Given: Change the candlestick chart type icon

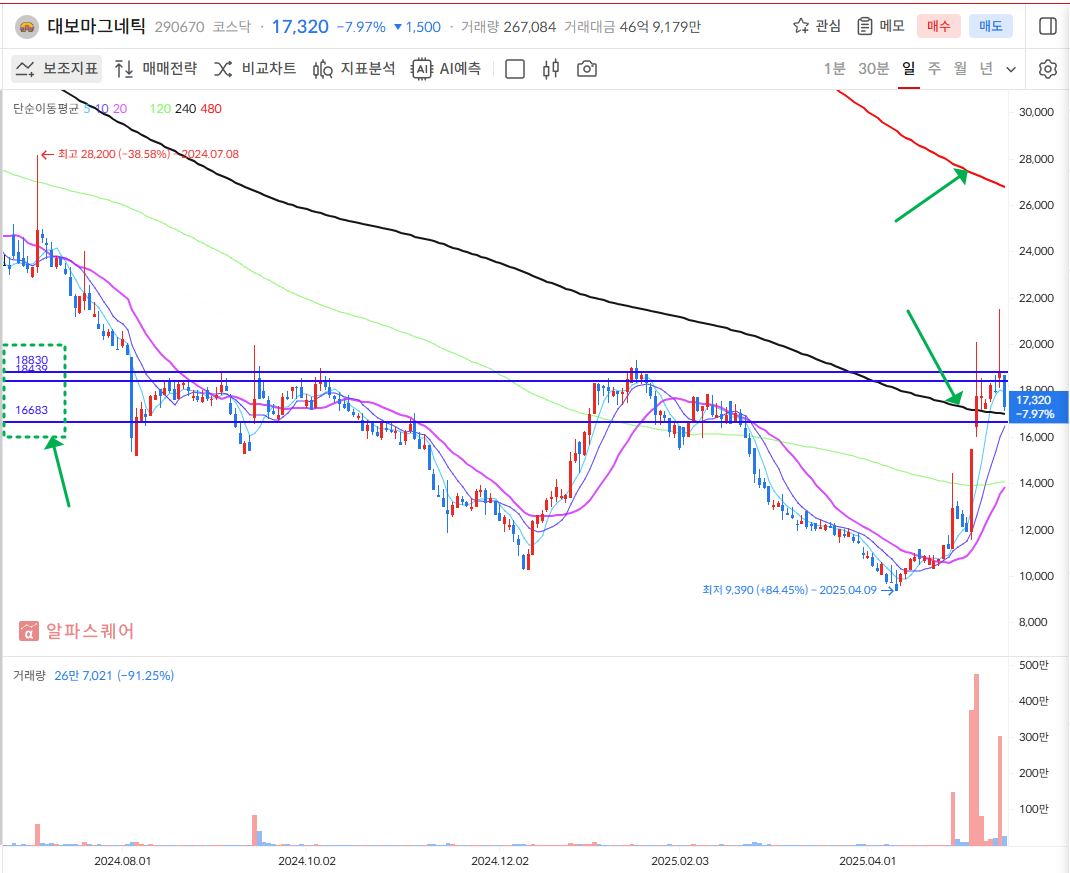Looking at the screenshot, I should (551, 69).
